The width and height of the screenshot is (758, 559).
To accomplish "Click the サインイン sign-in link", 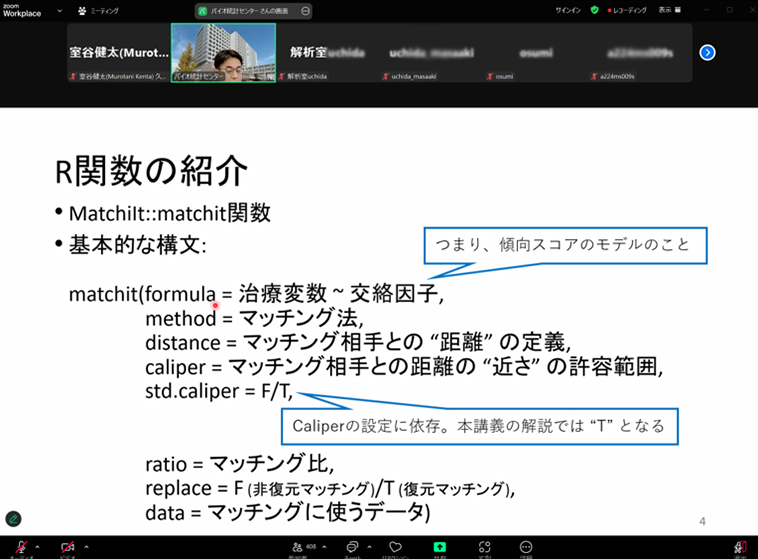I will coord(568,10).
